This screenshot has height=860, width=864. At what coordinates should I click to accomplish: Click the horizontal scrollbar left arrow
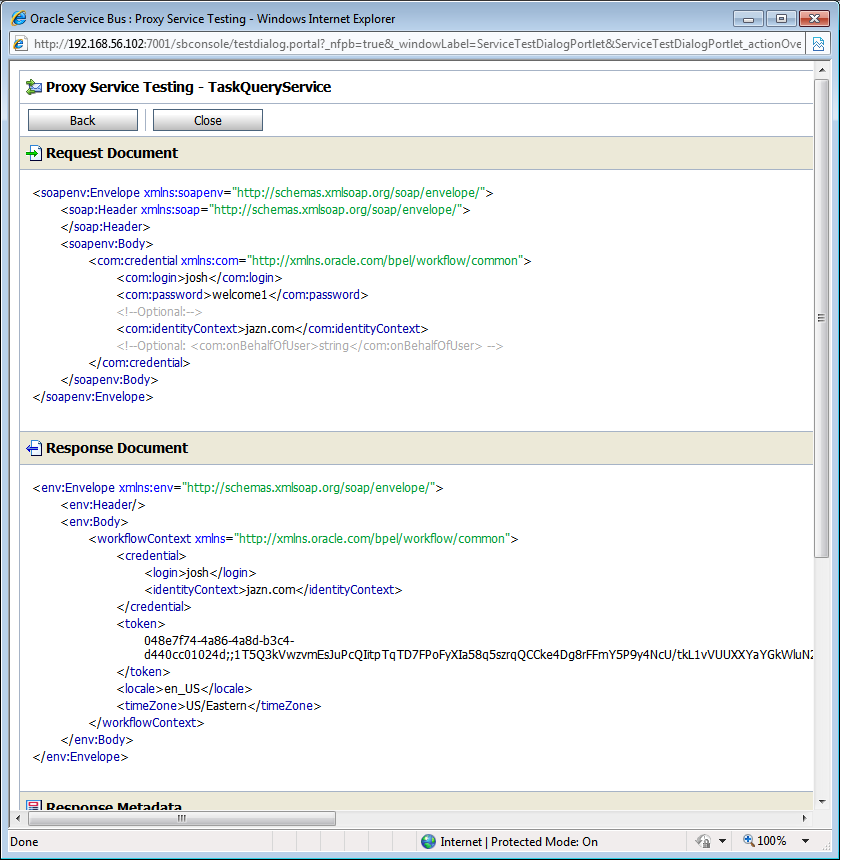[x=18, y=819]
